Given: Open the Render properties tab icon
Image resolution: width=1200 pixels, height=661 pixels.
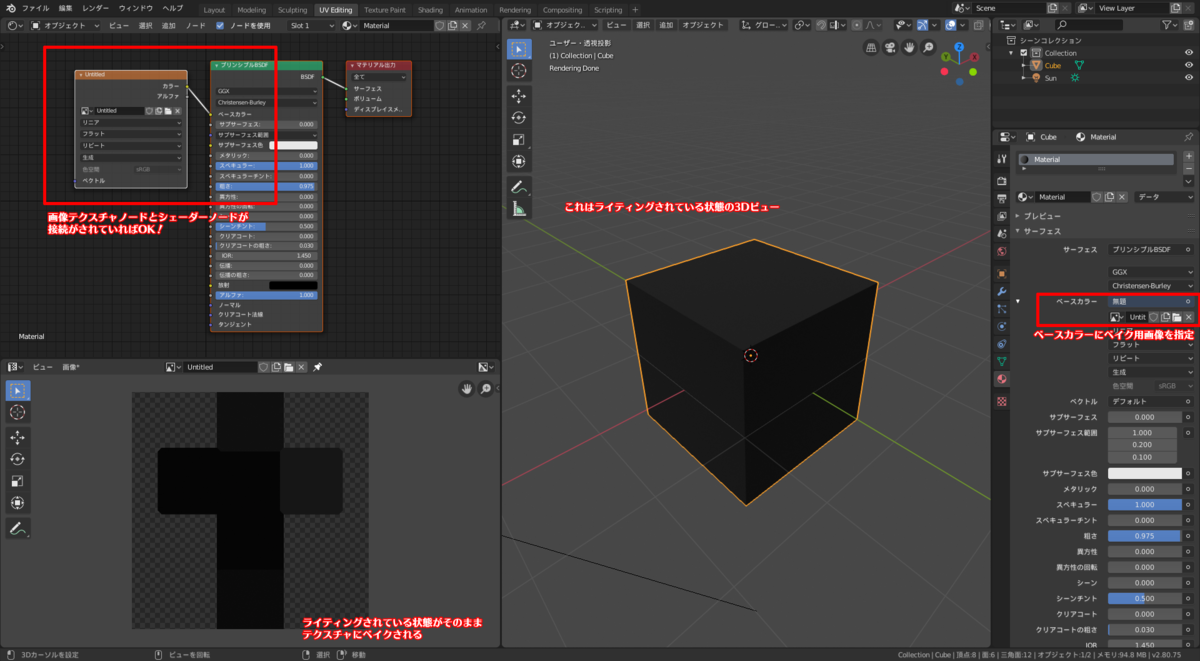Looking at the screenshot, I should [1002, 180].
